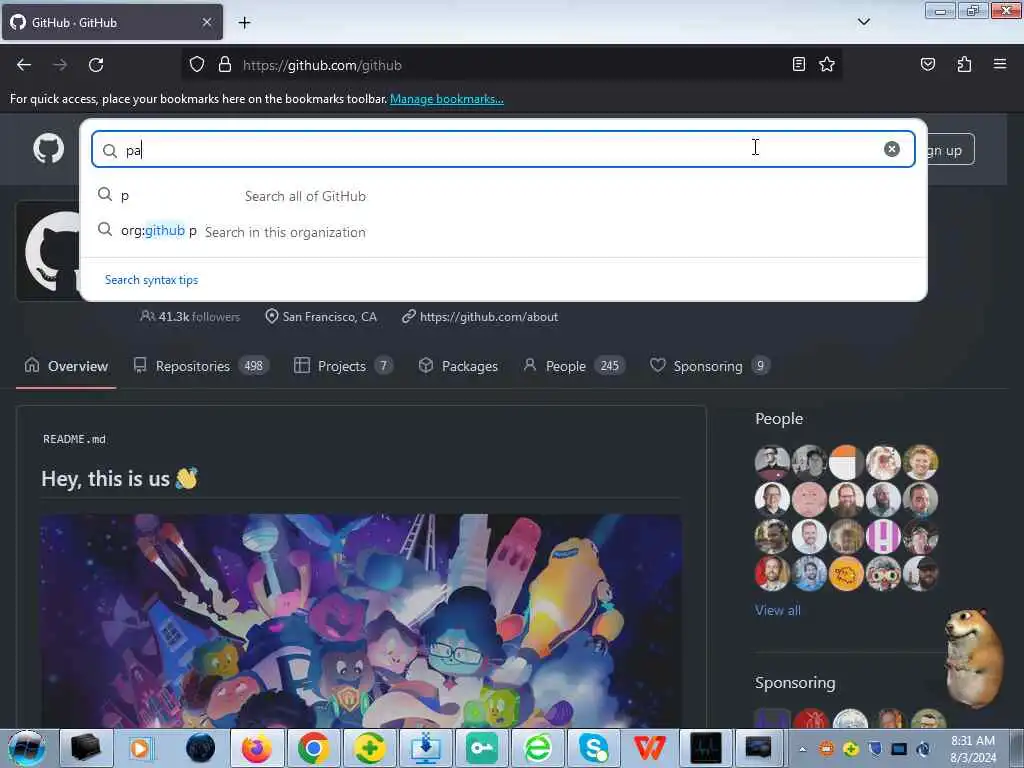Reload the GitHub page
Screen dimensions: 1024x768
[96, 65]
